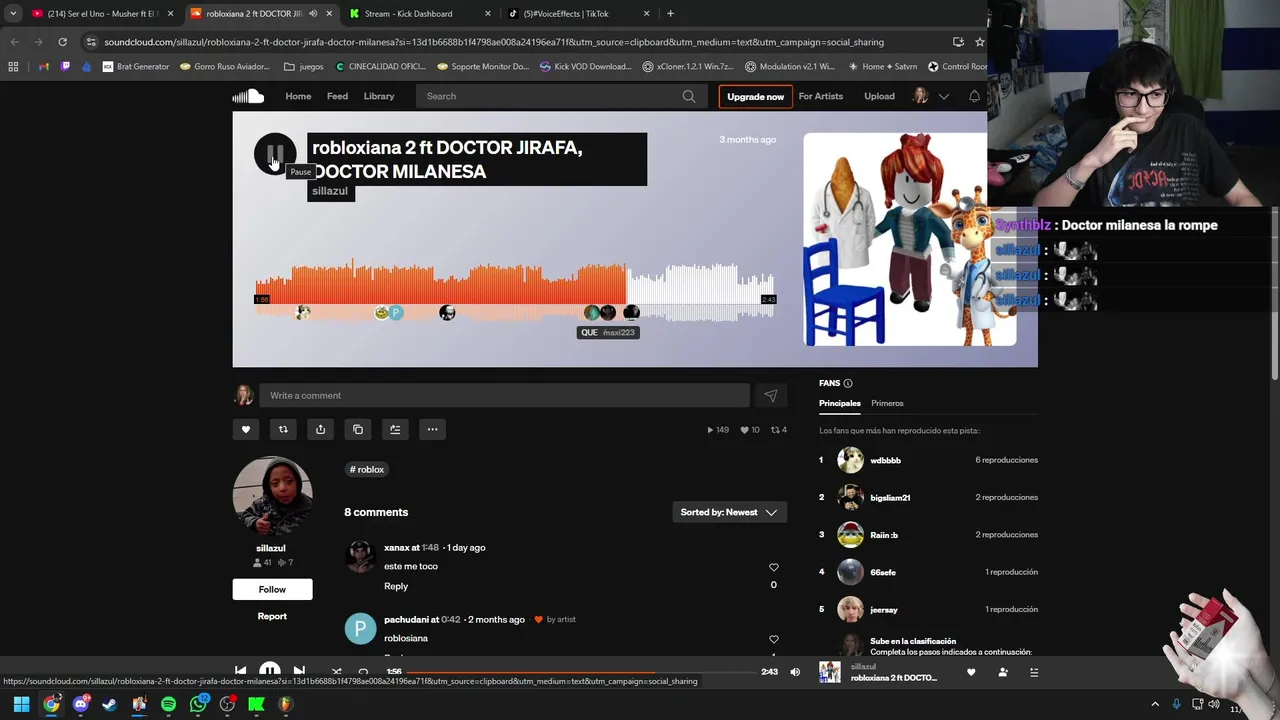This screenshot has width=1280, height=720.
Task: Open the Sorted by: Newest dropdown
Action: (729, 512)
